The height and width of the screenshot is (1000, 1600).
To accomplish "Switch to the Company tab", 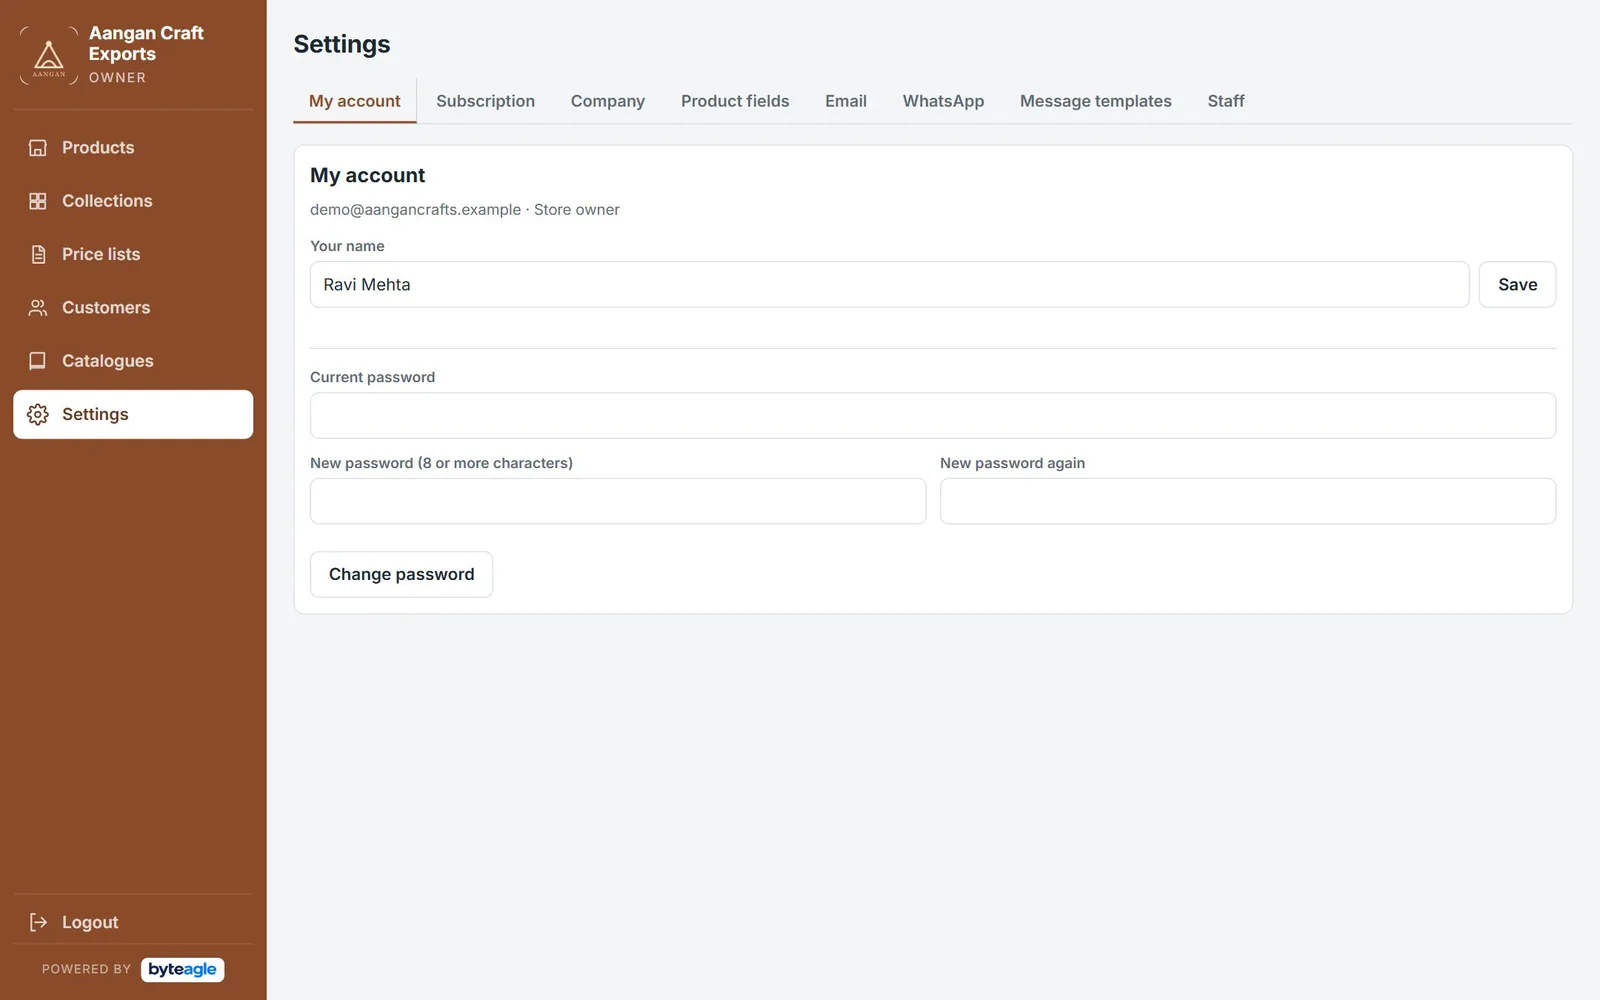I will click(608, 101).
